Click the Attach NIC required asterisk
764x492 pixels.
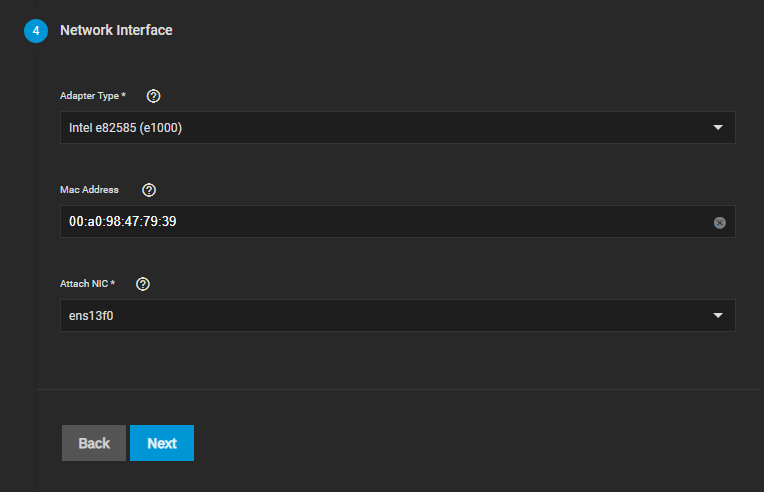113,284
